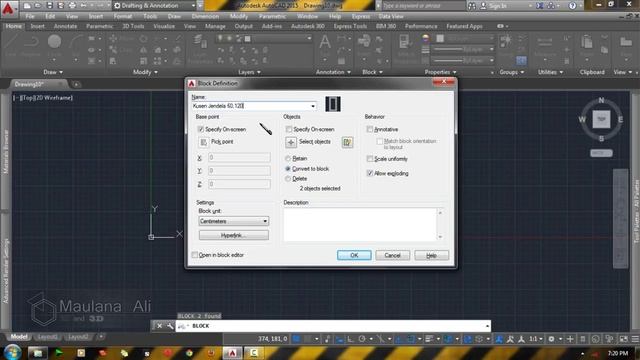Click the Plot printer icon in quick access
This screenshot has width=640, height=360.
(x=72, y=6)
